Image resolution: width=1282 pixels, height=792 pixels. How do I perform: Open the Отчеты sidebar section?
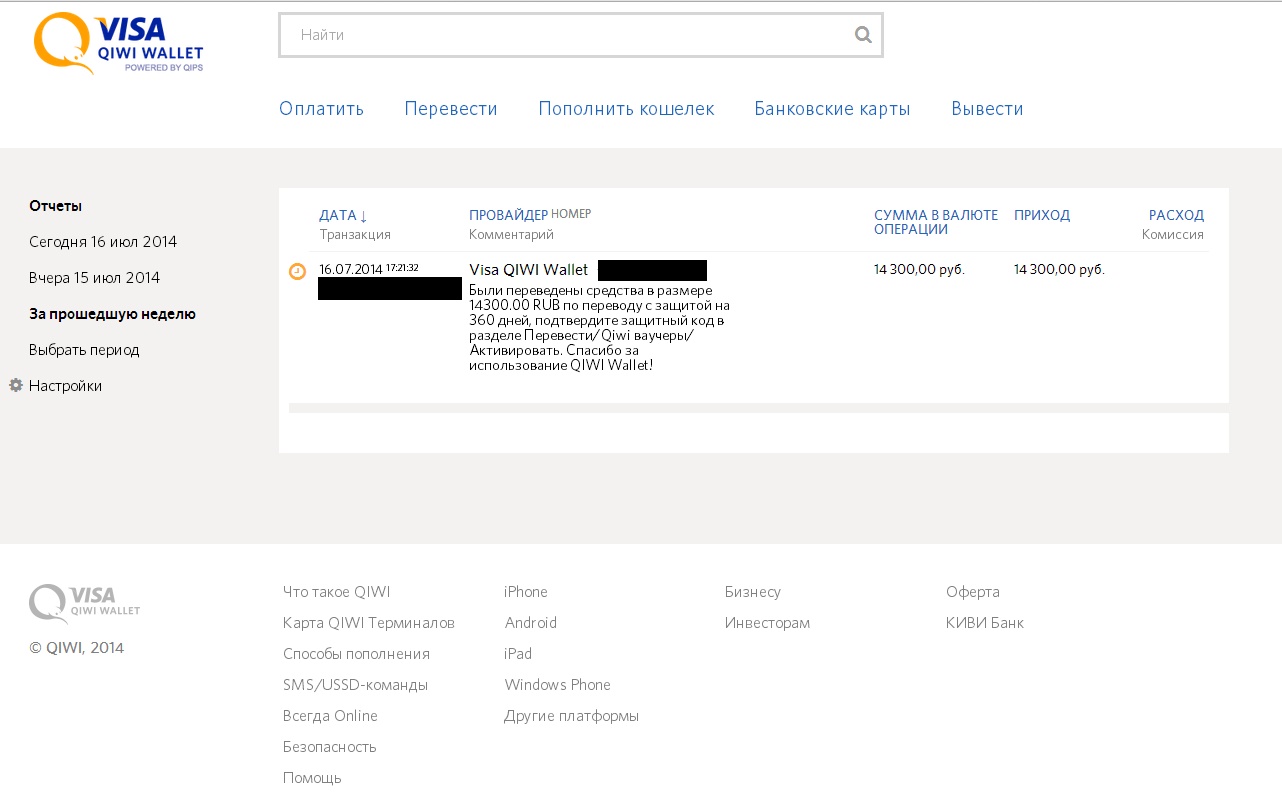coord(55,206)
